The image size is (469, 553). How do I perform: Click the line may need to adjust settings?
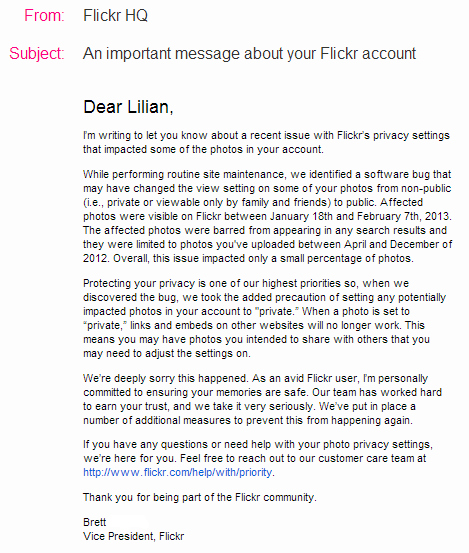(167, 353)
